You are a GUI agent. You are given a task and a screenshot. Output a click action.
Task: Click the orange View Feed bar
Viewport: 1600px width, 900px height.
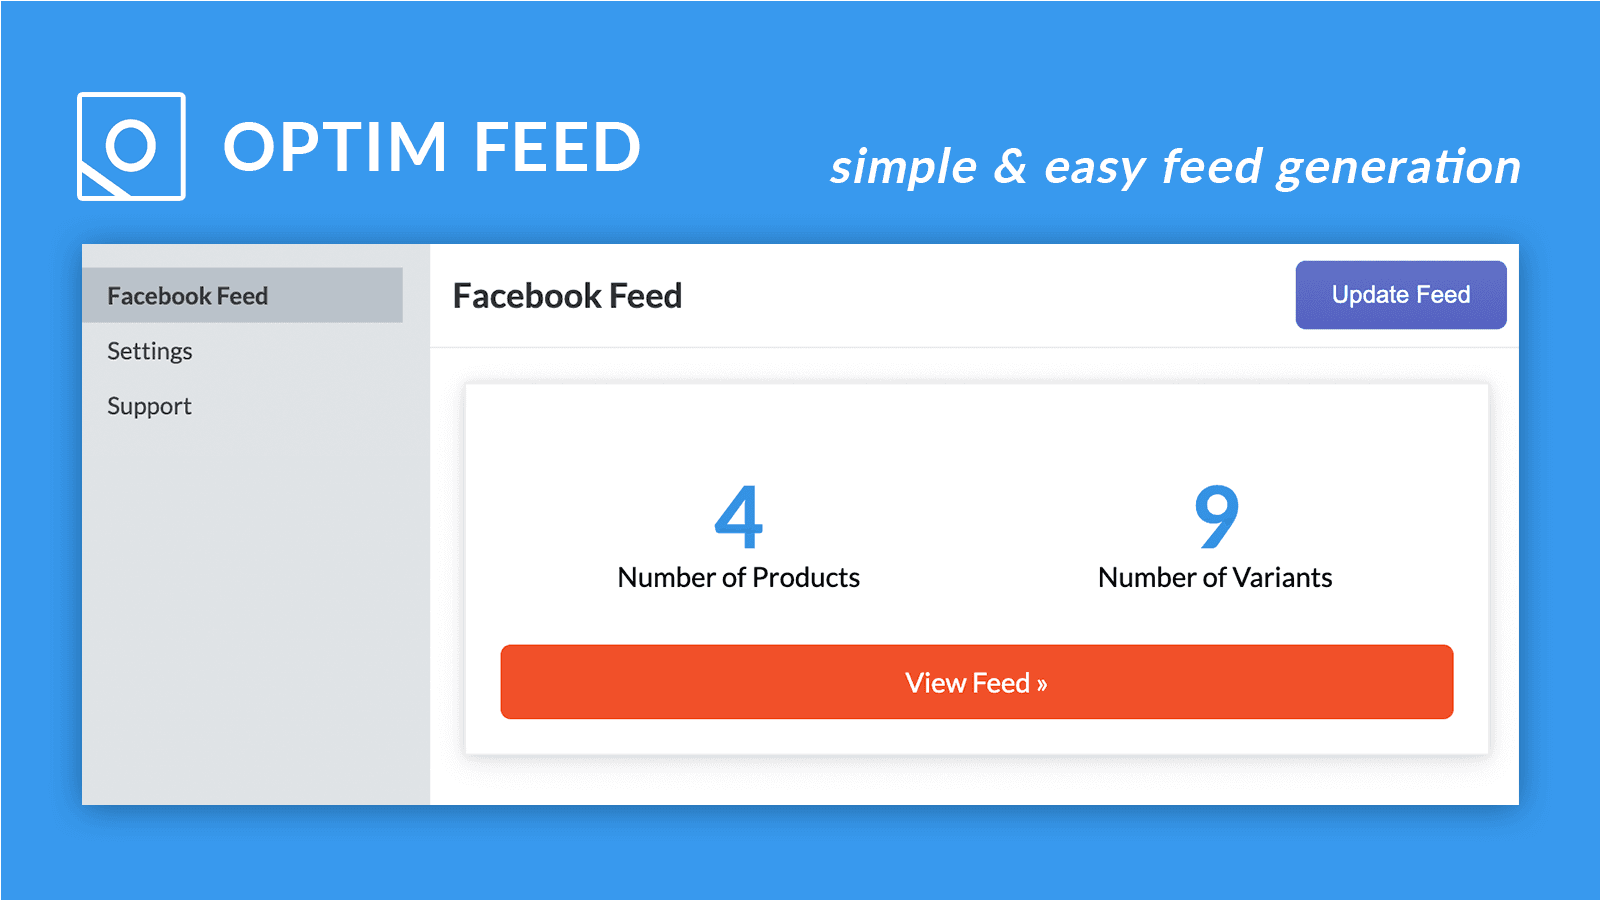tap(976, 683)
